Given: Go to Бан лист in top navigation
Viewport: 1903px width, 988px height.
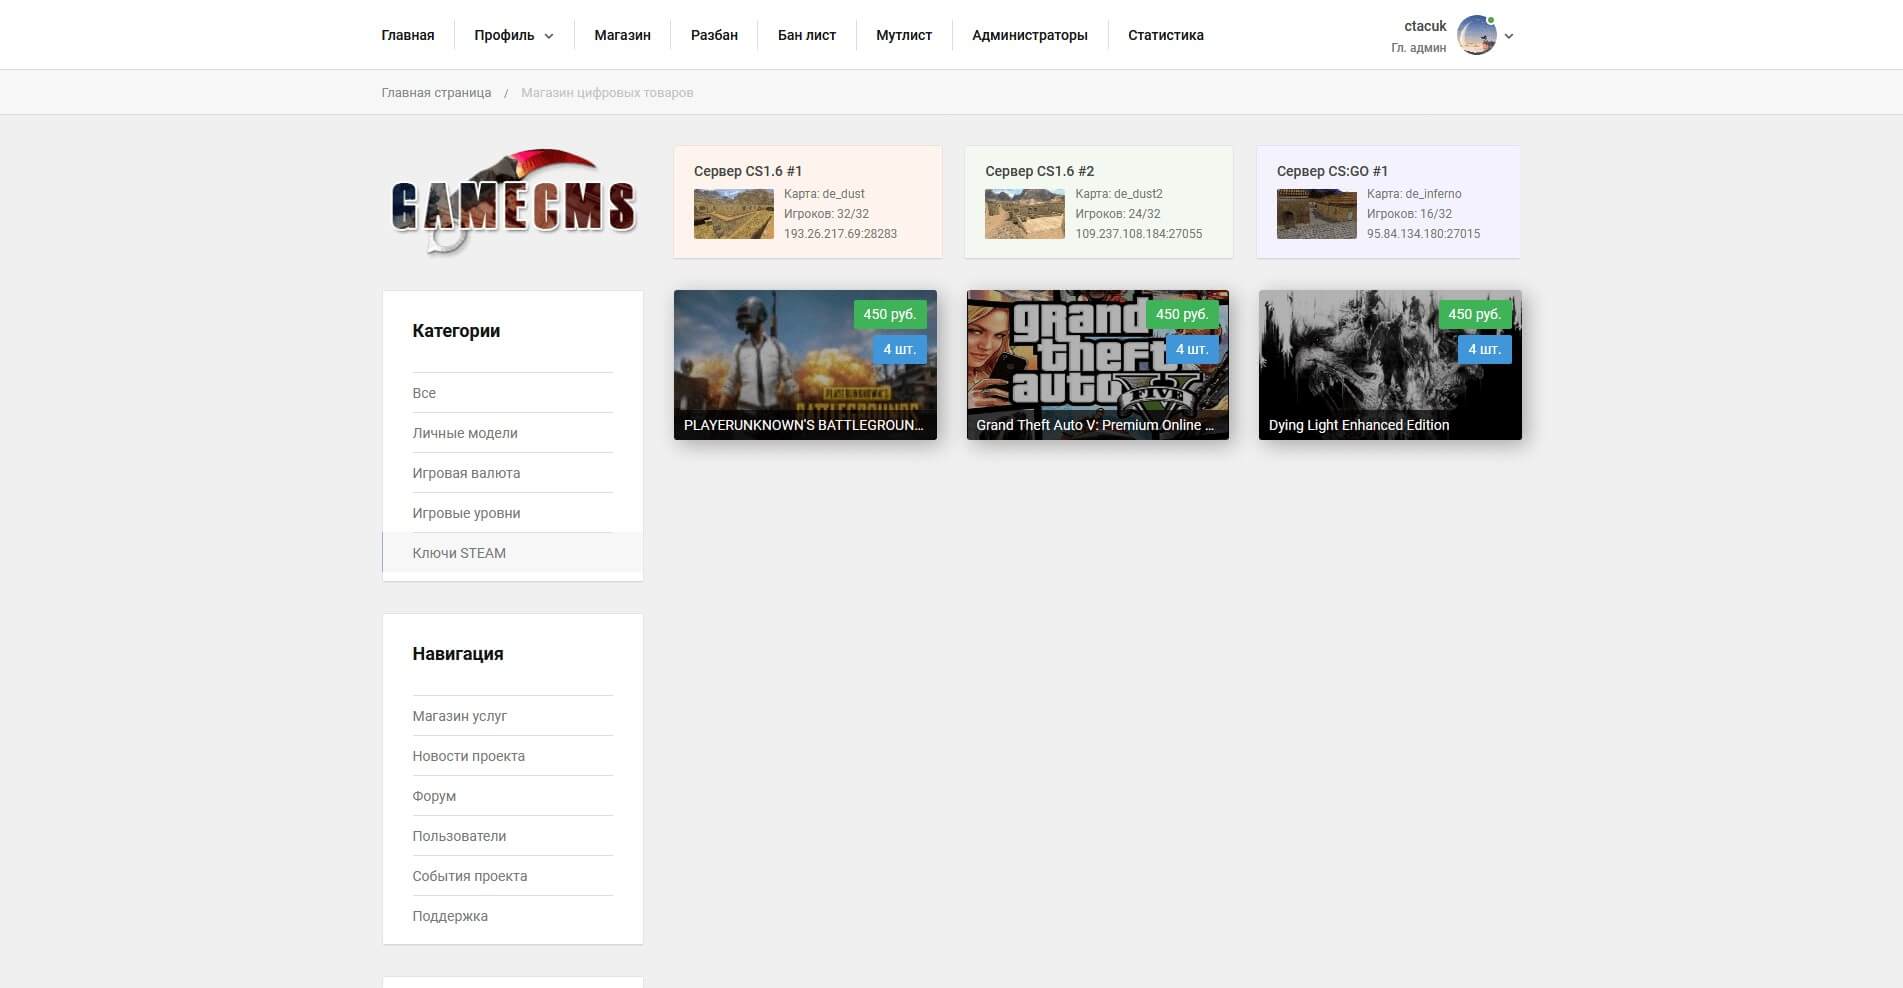Looking at the screenshot, I should pyautogui.click(x=806, y=36).
